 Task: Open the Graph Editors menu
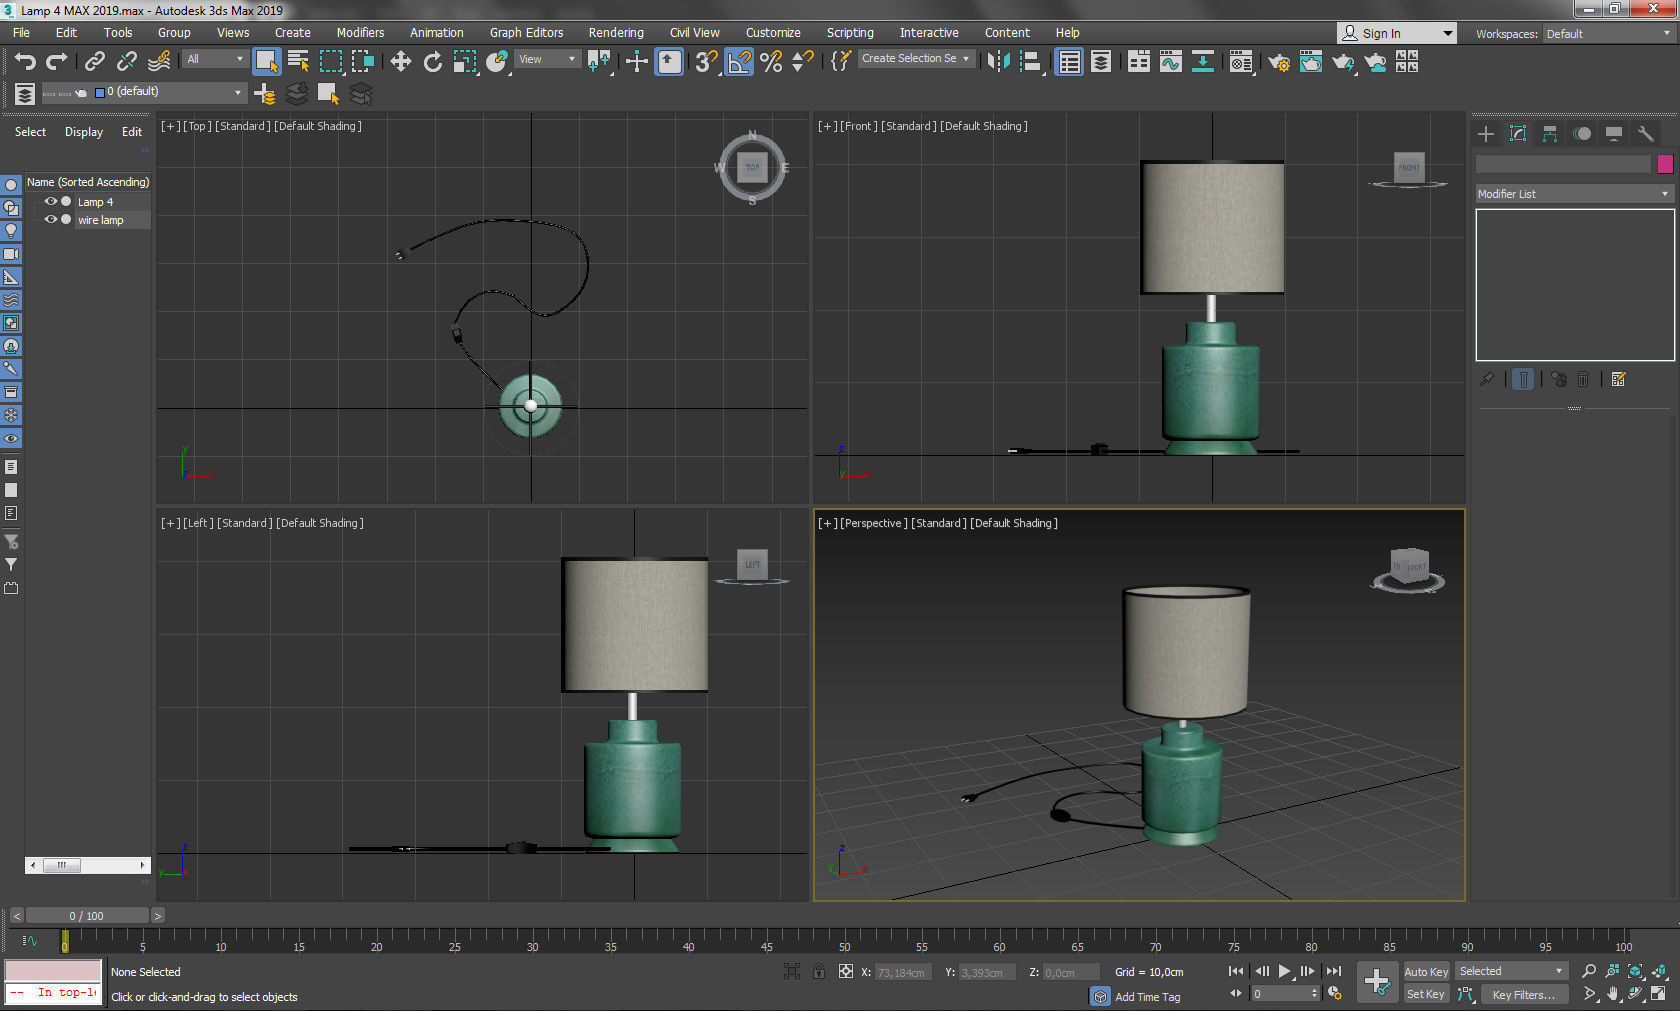coord(526,33)
